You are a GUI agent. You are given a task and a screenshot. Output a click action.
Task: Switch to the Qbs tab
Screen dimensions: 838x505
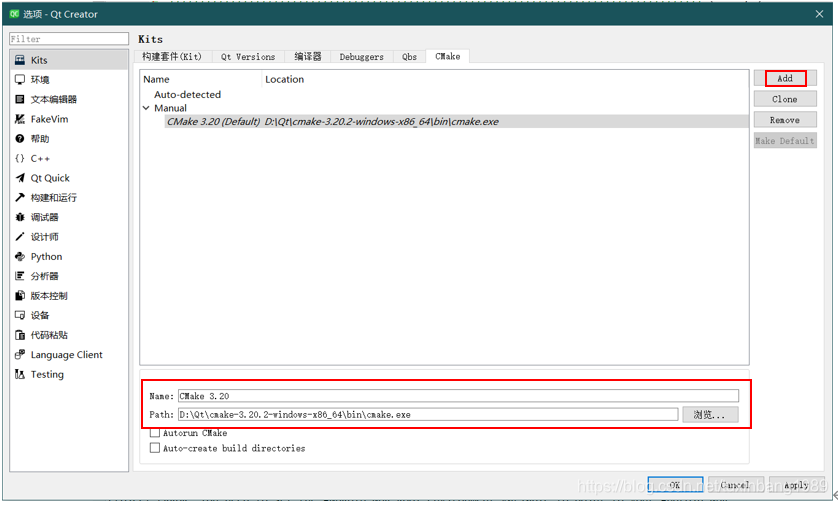[x=409, y=57]
